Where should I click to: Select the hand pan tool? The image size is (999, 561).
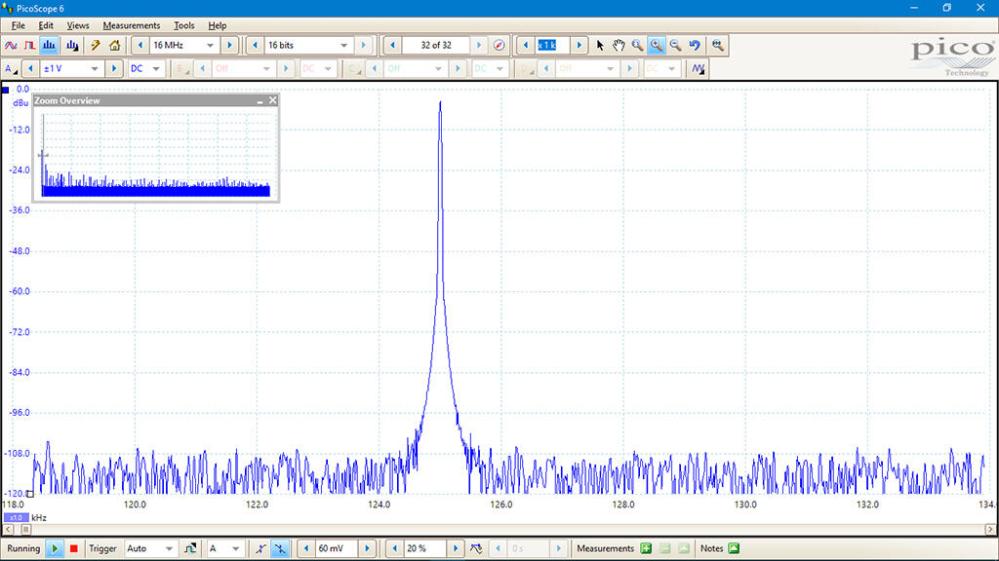[x=618, y=45]
